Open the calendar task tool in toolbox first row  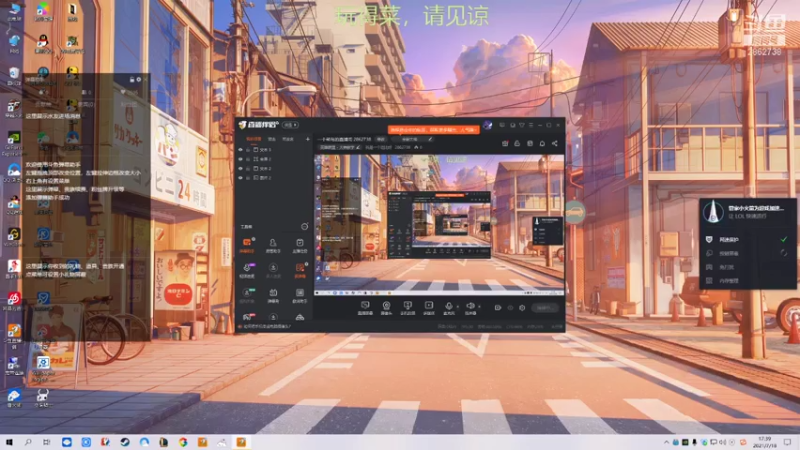299,245
